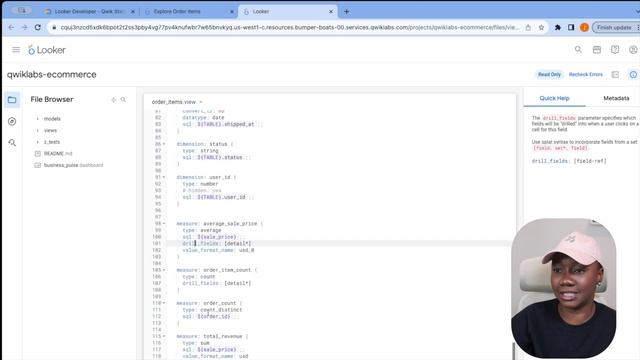Viewport: 640px width, 360px height.
Task: Open the info panel icon
Action: click(633, 74)
